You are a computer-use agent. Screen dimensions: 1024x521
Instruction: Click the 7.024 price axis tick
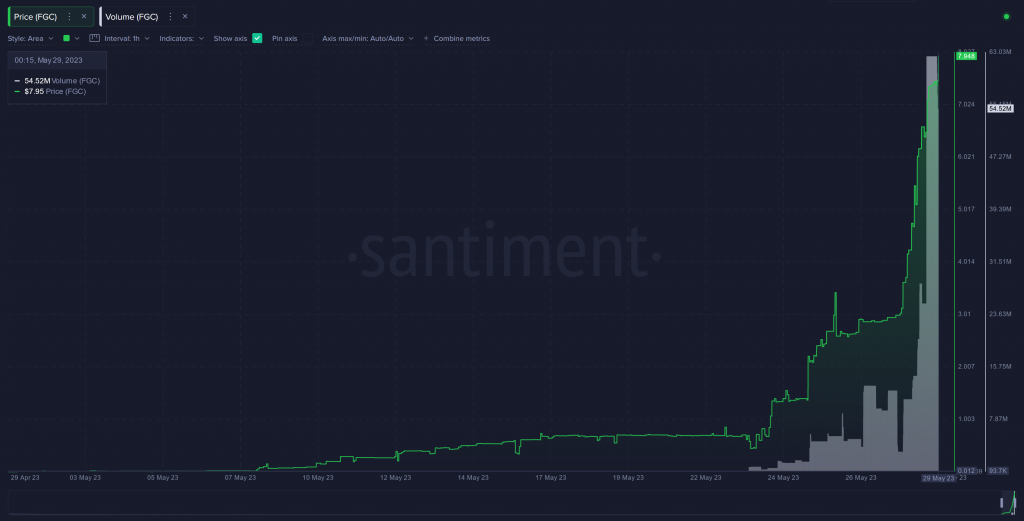[x=966, y=104]
